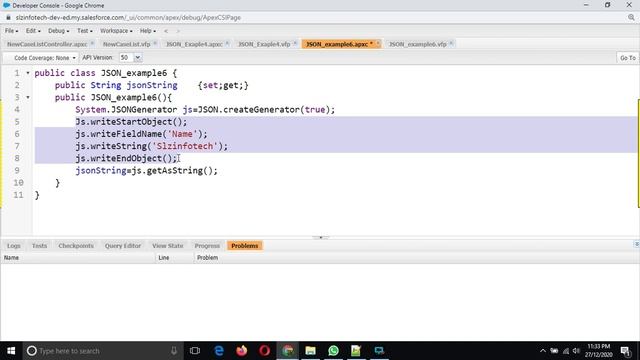Close the JSON_example6.vfp tab
The image size is (640, 360).
(451, 43)
